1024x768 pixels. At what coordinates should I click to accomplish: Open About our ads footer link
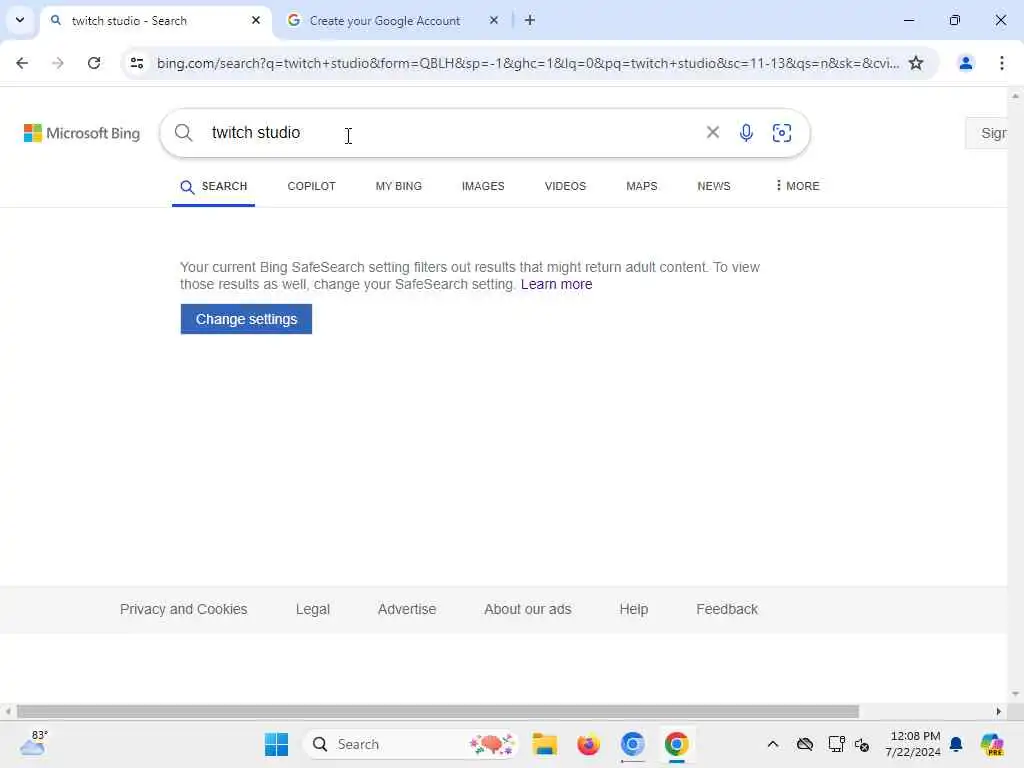tap(528, 609)
